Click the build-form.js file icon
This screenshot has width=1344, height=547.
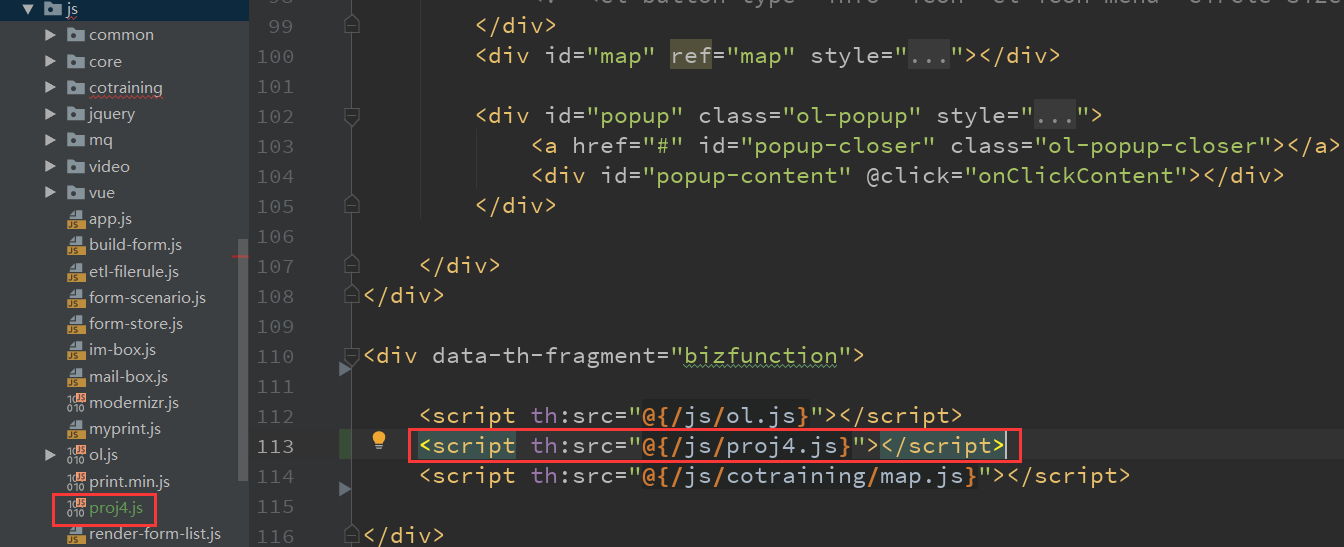click(76, 245)
